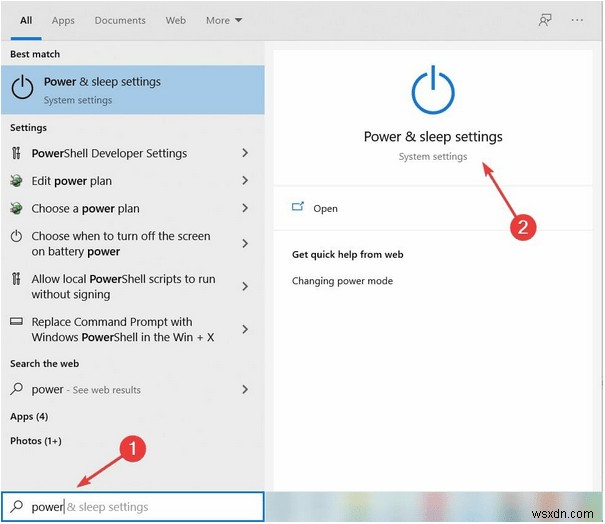Expand the Photos (1+) group
The image size is (605, 524).
click(x=36, y=441)
